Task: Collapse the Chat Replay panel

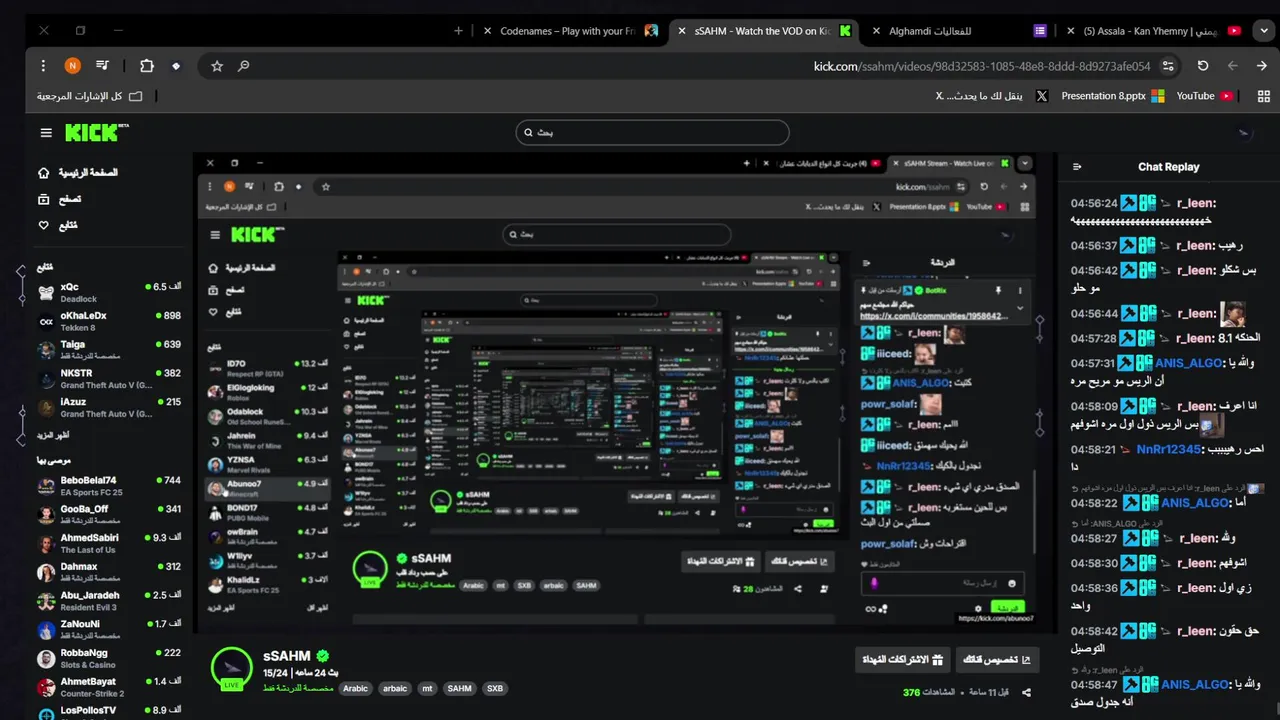Action: (1077, 167)
